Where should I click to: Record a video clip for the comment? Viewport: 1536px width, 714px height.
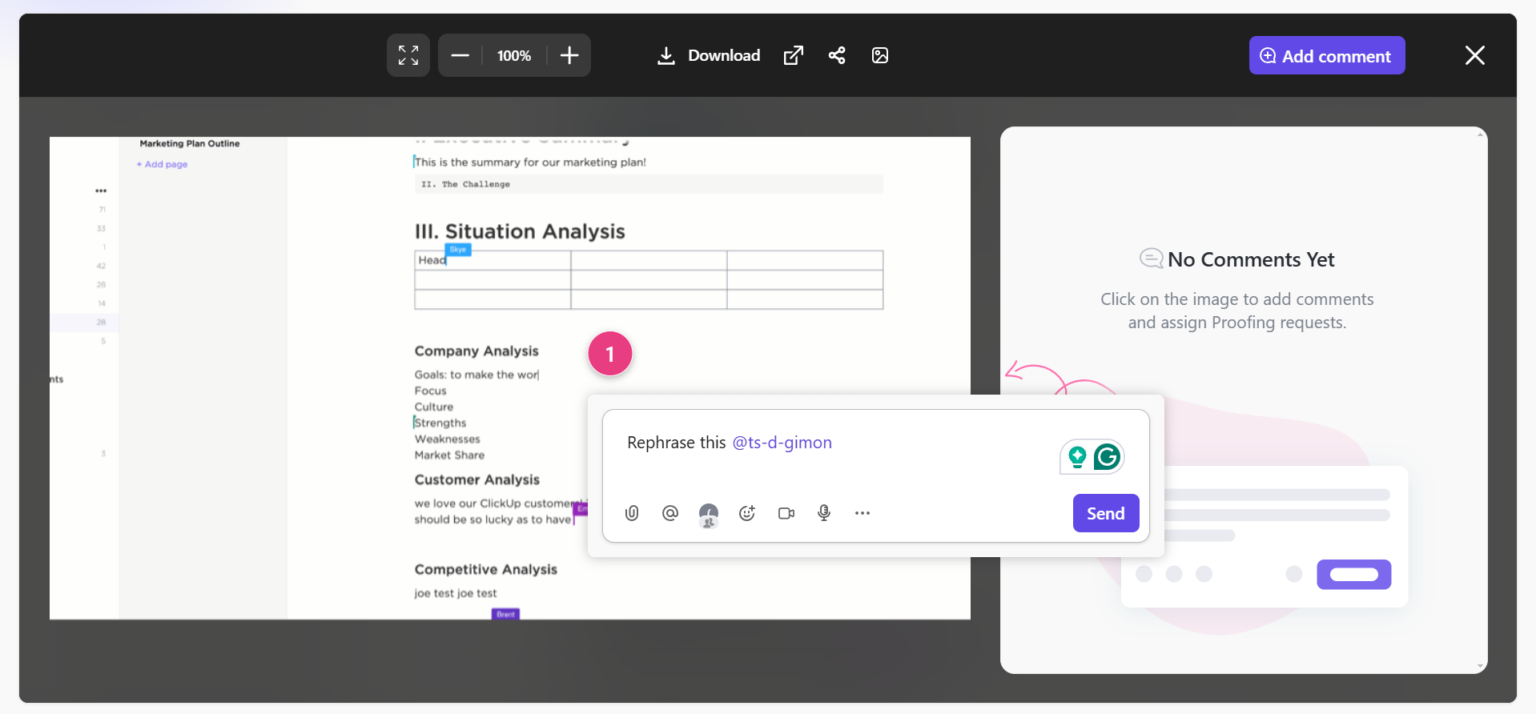tap(786, 513)
